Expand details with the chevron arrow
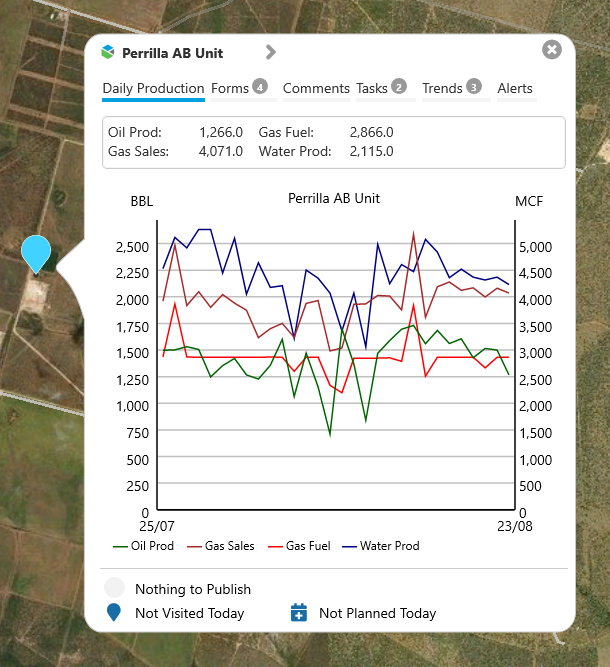610x667 pixels. pyautogui.click(x=270, y=53)
